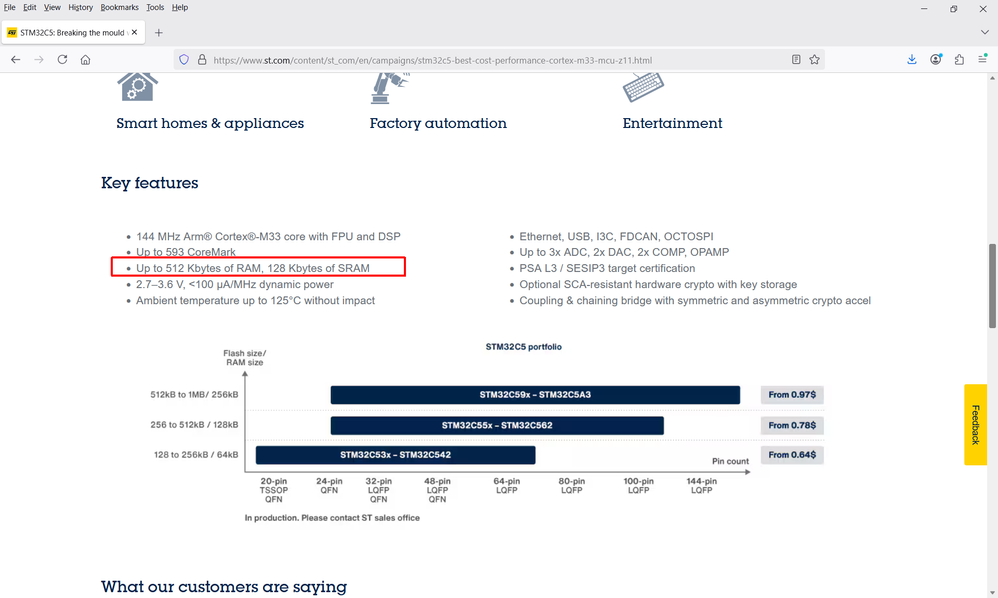The image size is (998, 598).
Task: Click the Factory automation robot arm icon
Action: coord(390,88)
